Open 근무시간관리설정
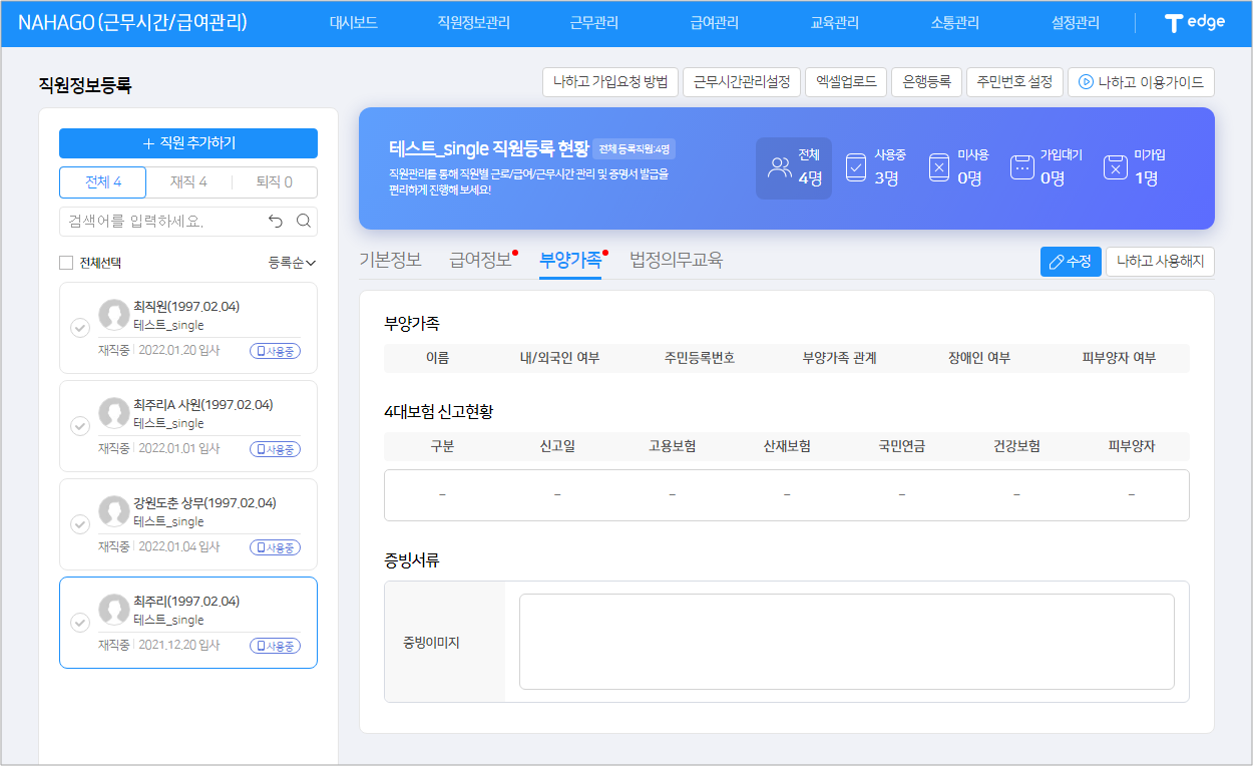Viewport: 1253px width, 766px height. [741, 82]
